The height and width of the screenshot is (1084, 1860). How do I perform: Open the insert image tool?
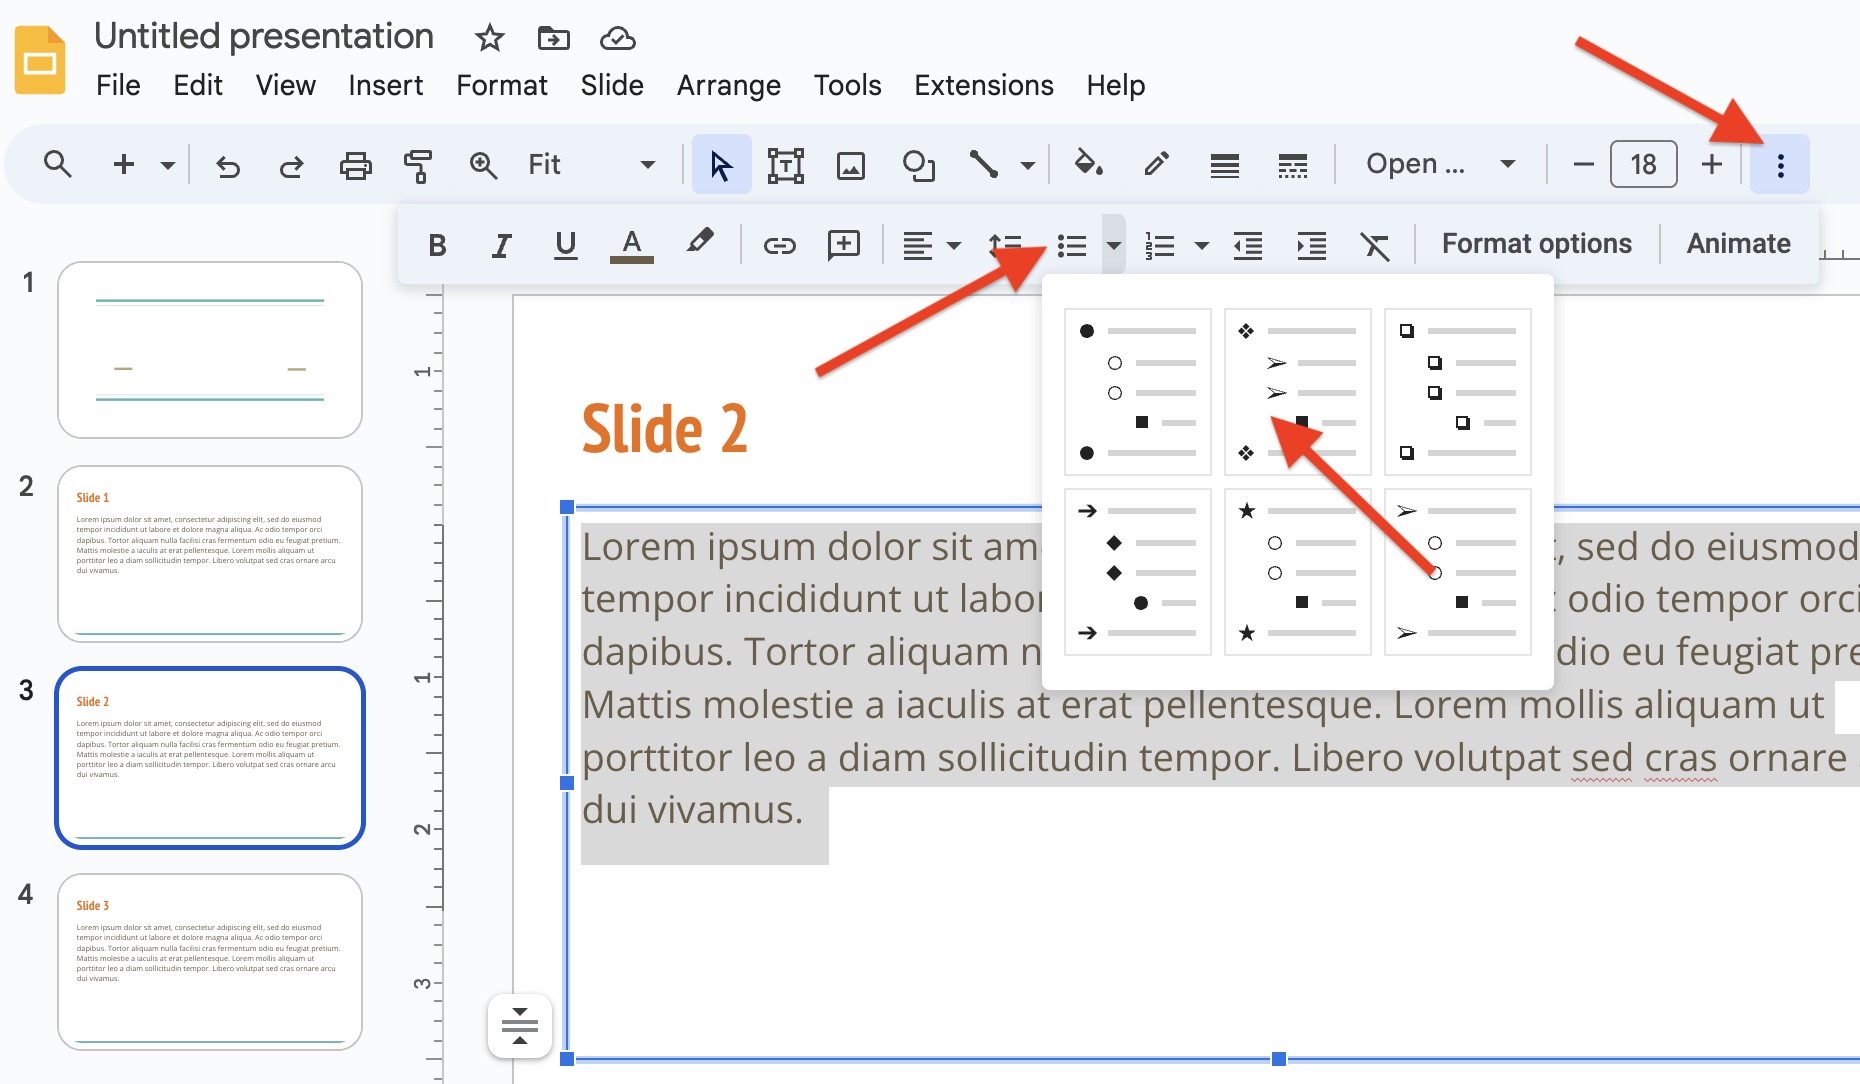pyautogui.click(x=850, y=164)
